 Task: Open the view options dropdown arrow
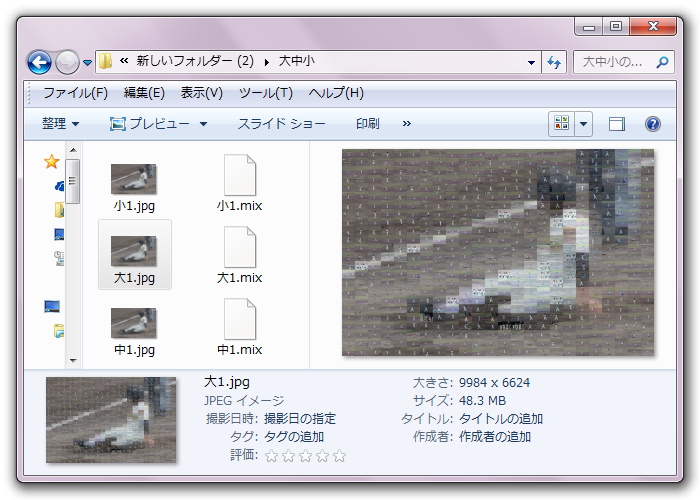[583, 124]
